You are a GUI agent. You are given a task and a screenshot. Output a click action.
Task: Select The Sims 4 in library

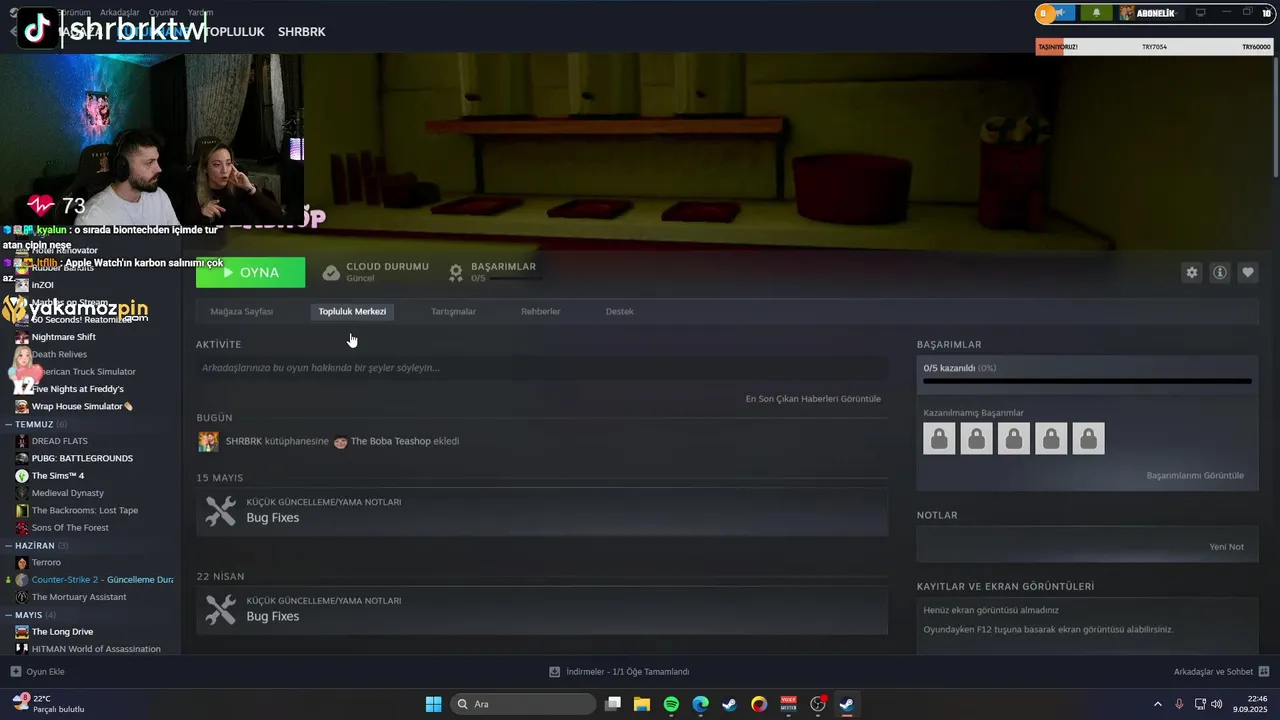pyautogui.click(x=58, y=476)
